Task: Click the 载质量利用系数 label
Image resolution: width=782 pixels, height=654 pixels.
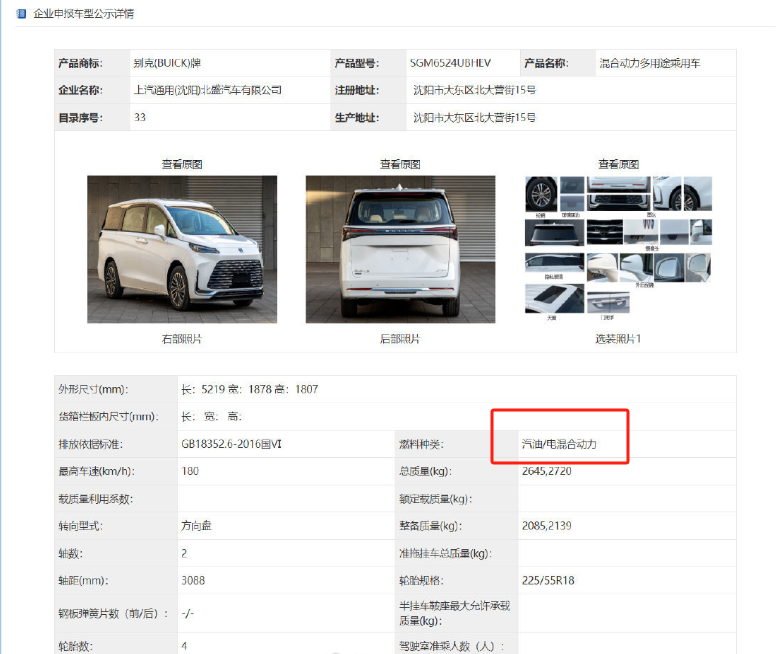Action: click(x=95, y=498)
